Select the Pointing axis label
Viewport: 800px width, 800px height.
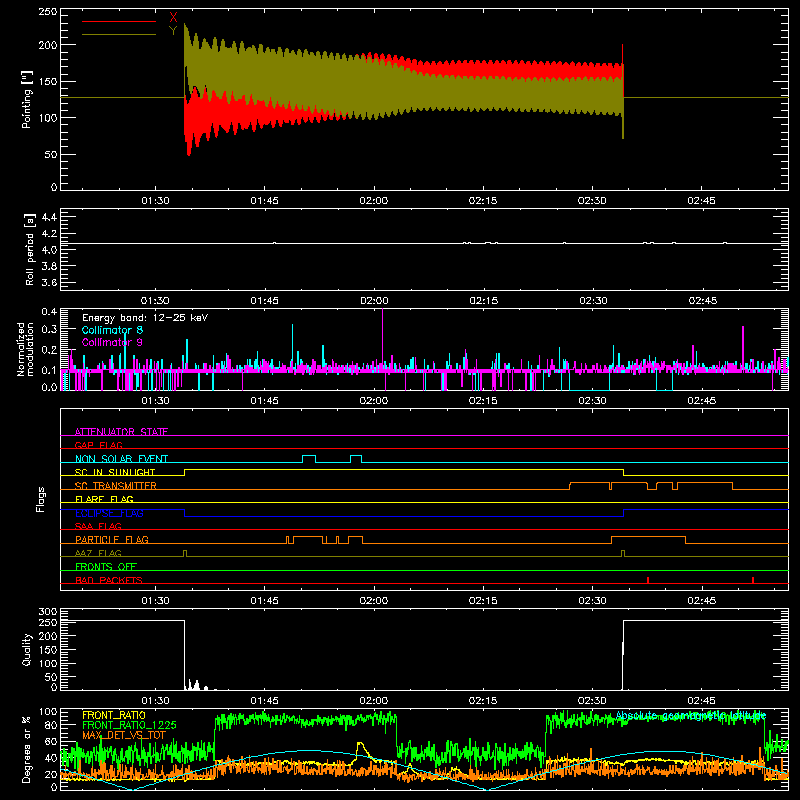[27, 99]
